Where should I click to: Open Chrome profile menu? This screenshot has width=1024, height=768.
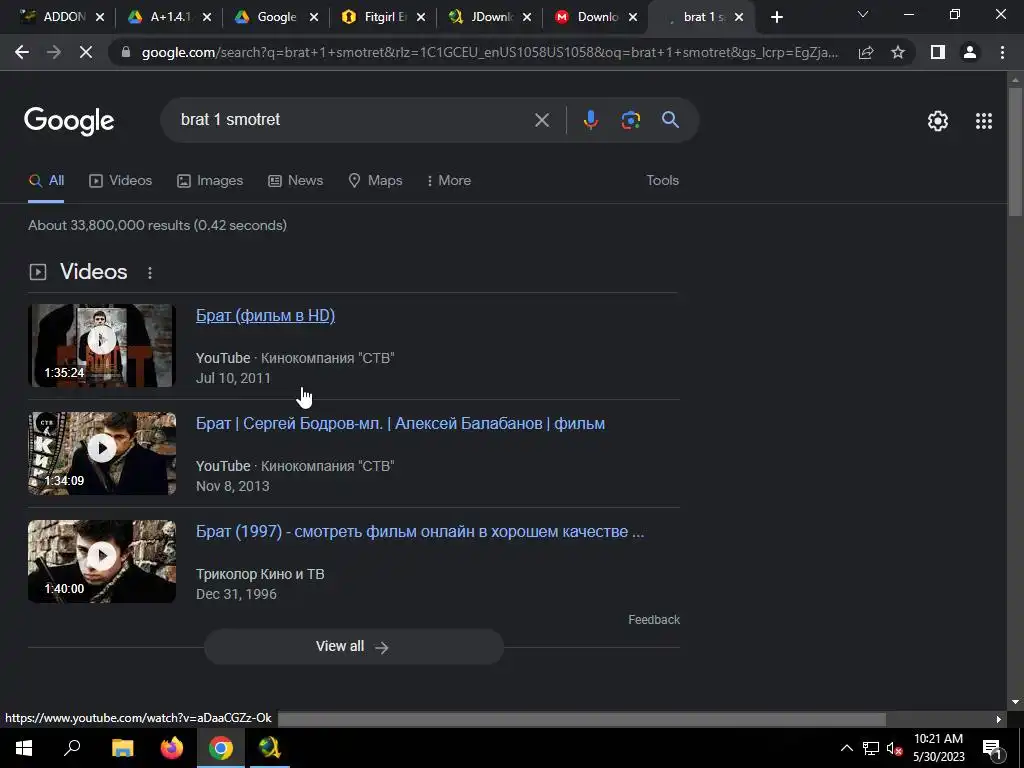[x=970, y=52]
